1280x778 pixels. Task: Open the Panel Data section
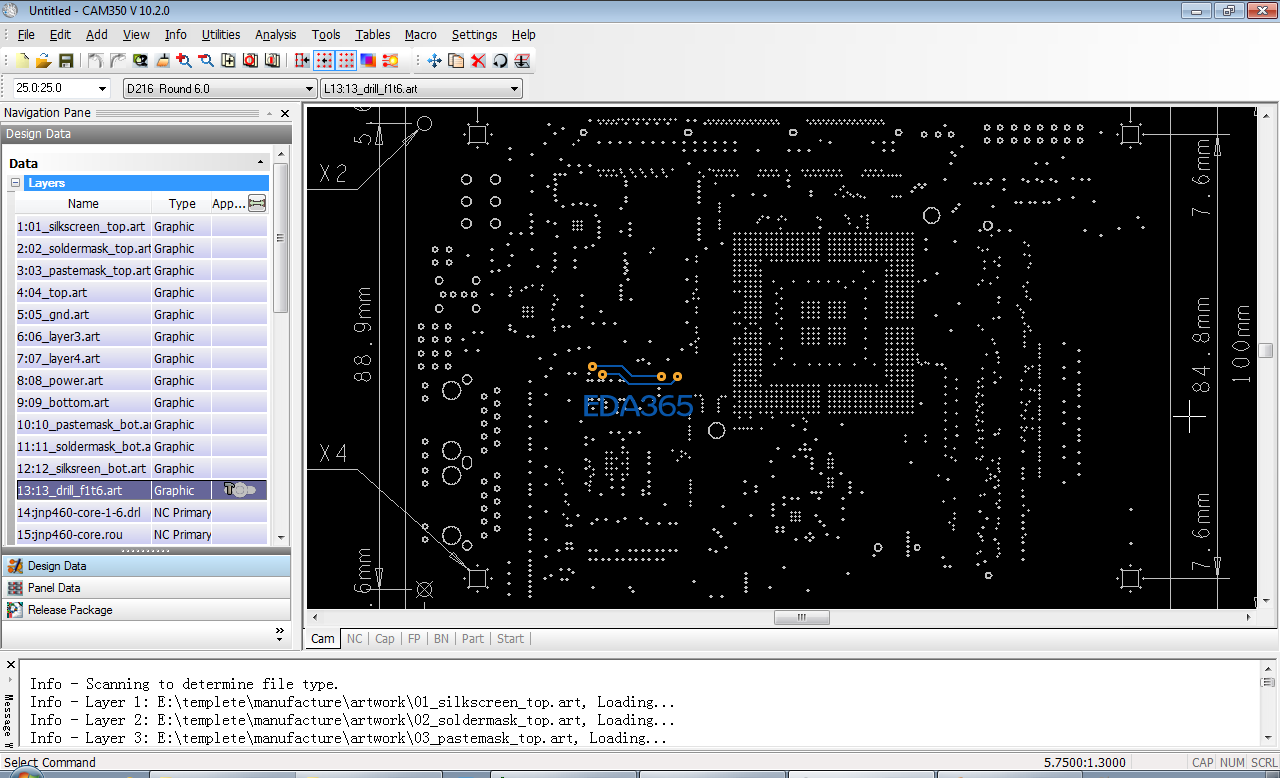tap(54, 588)
